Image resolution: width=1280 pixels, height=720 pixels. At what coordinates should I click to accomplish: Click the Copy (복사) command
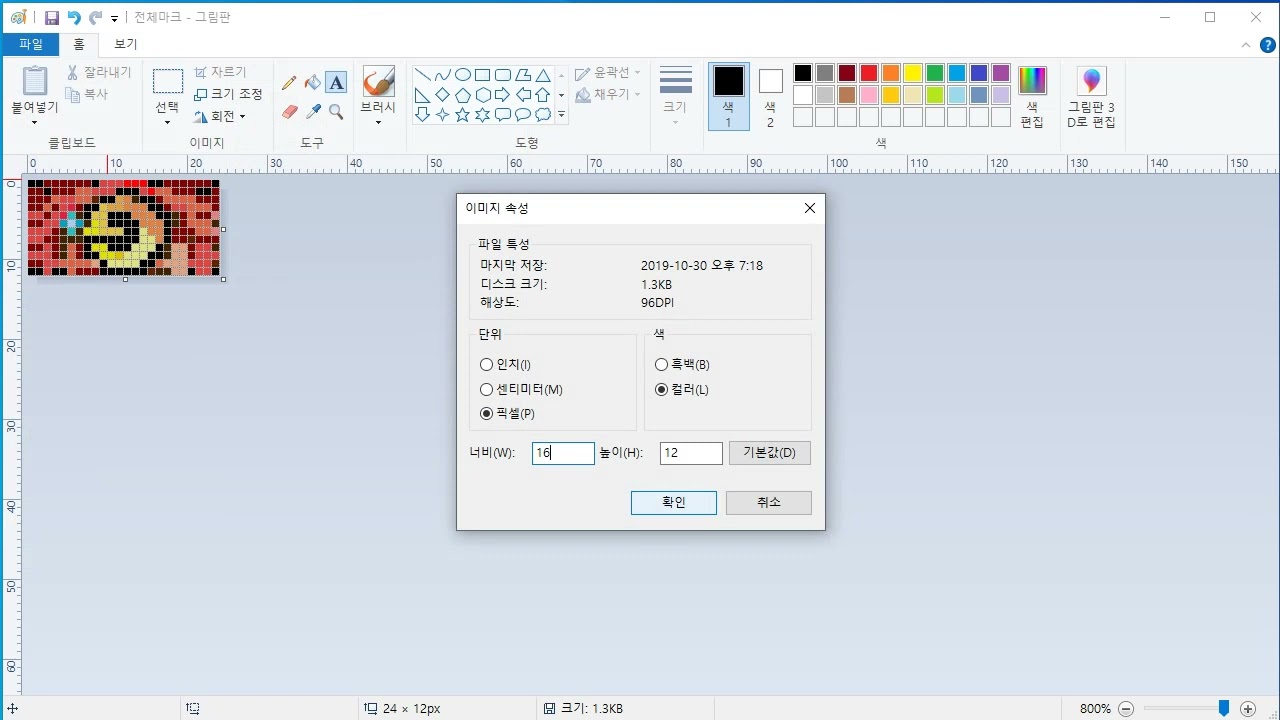tap(87, 94)
